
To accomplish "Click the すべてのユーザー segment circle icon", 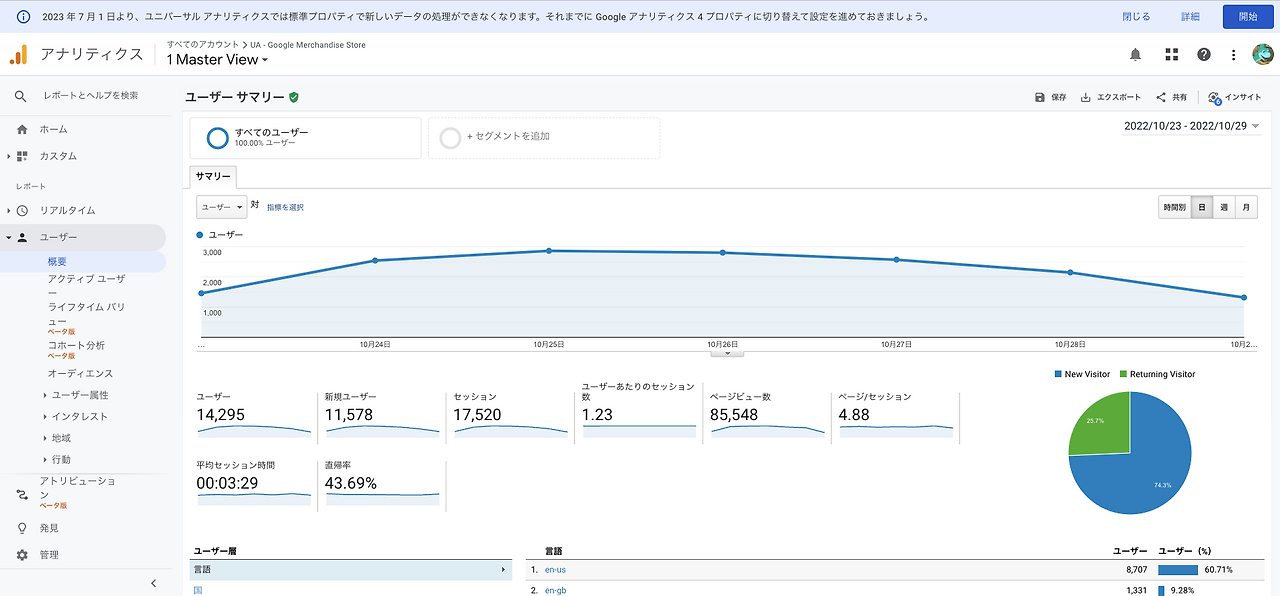I will click(x=217, y=138).
